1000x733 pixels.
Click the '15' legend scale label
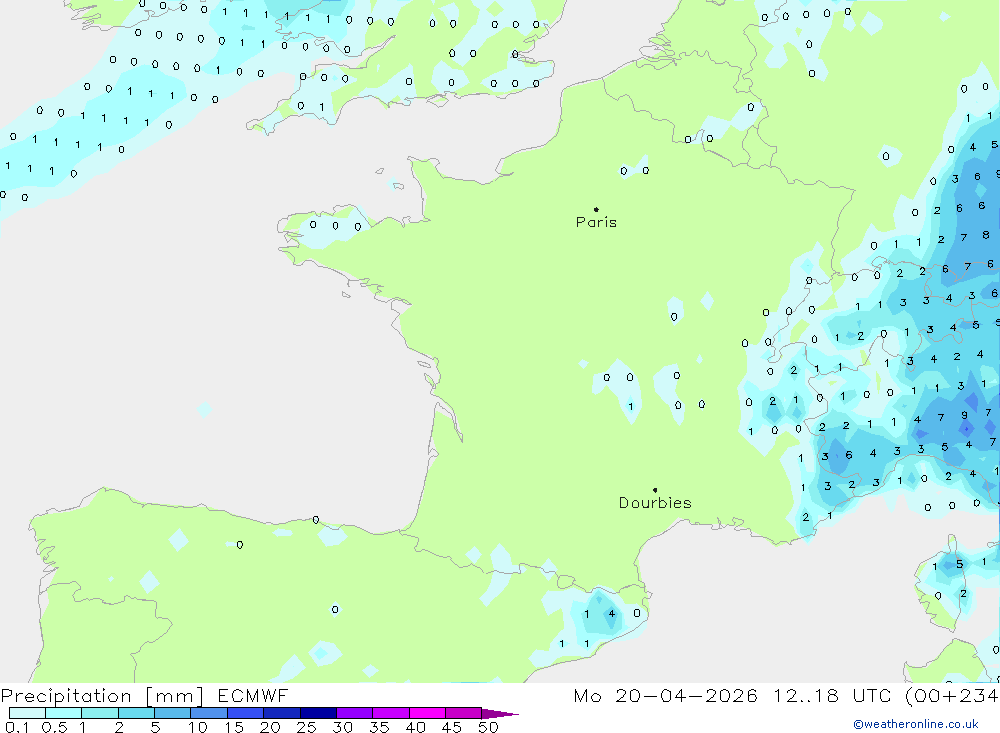[x=234, y=727]
